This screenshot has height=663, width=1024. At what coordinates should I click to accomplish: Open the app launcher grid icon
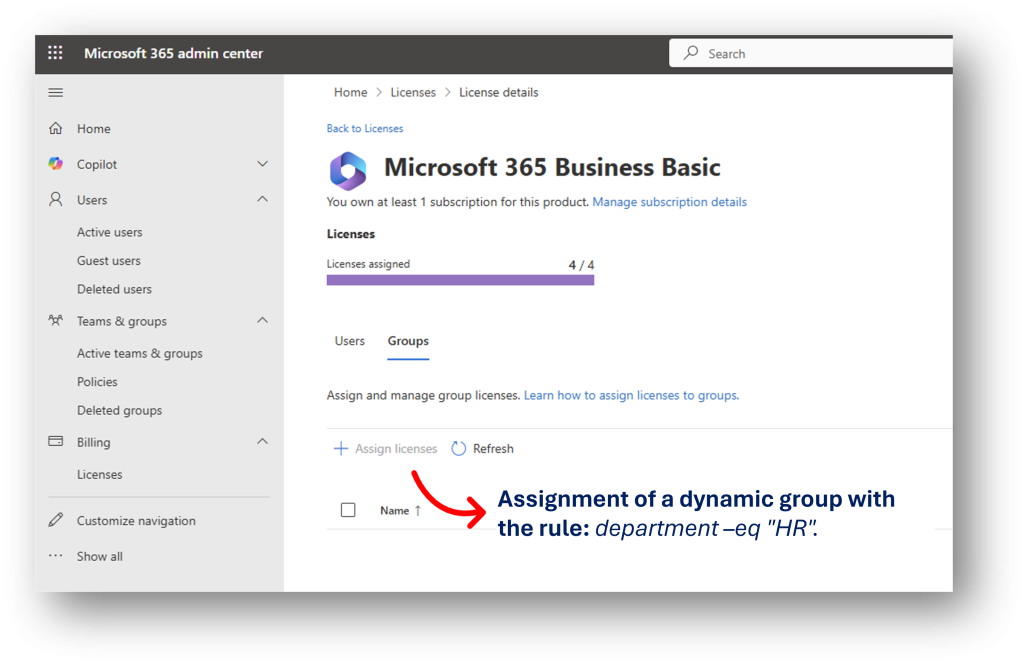pyautogui.click(x=55, y=53)
